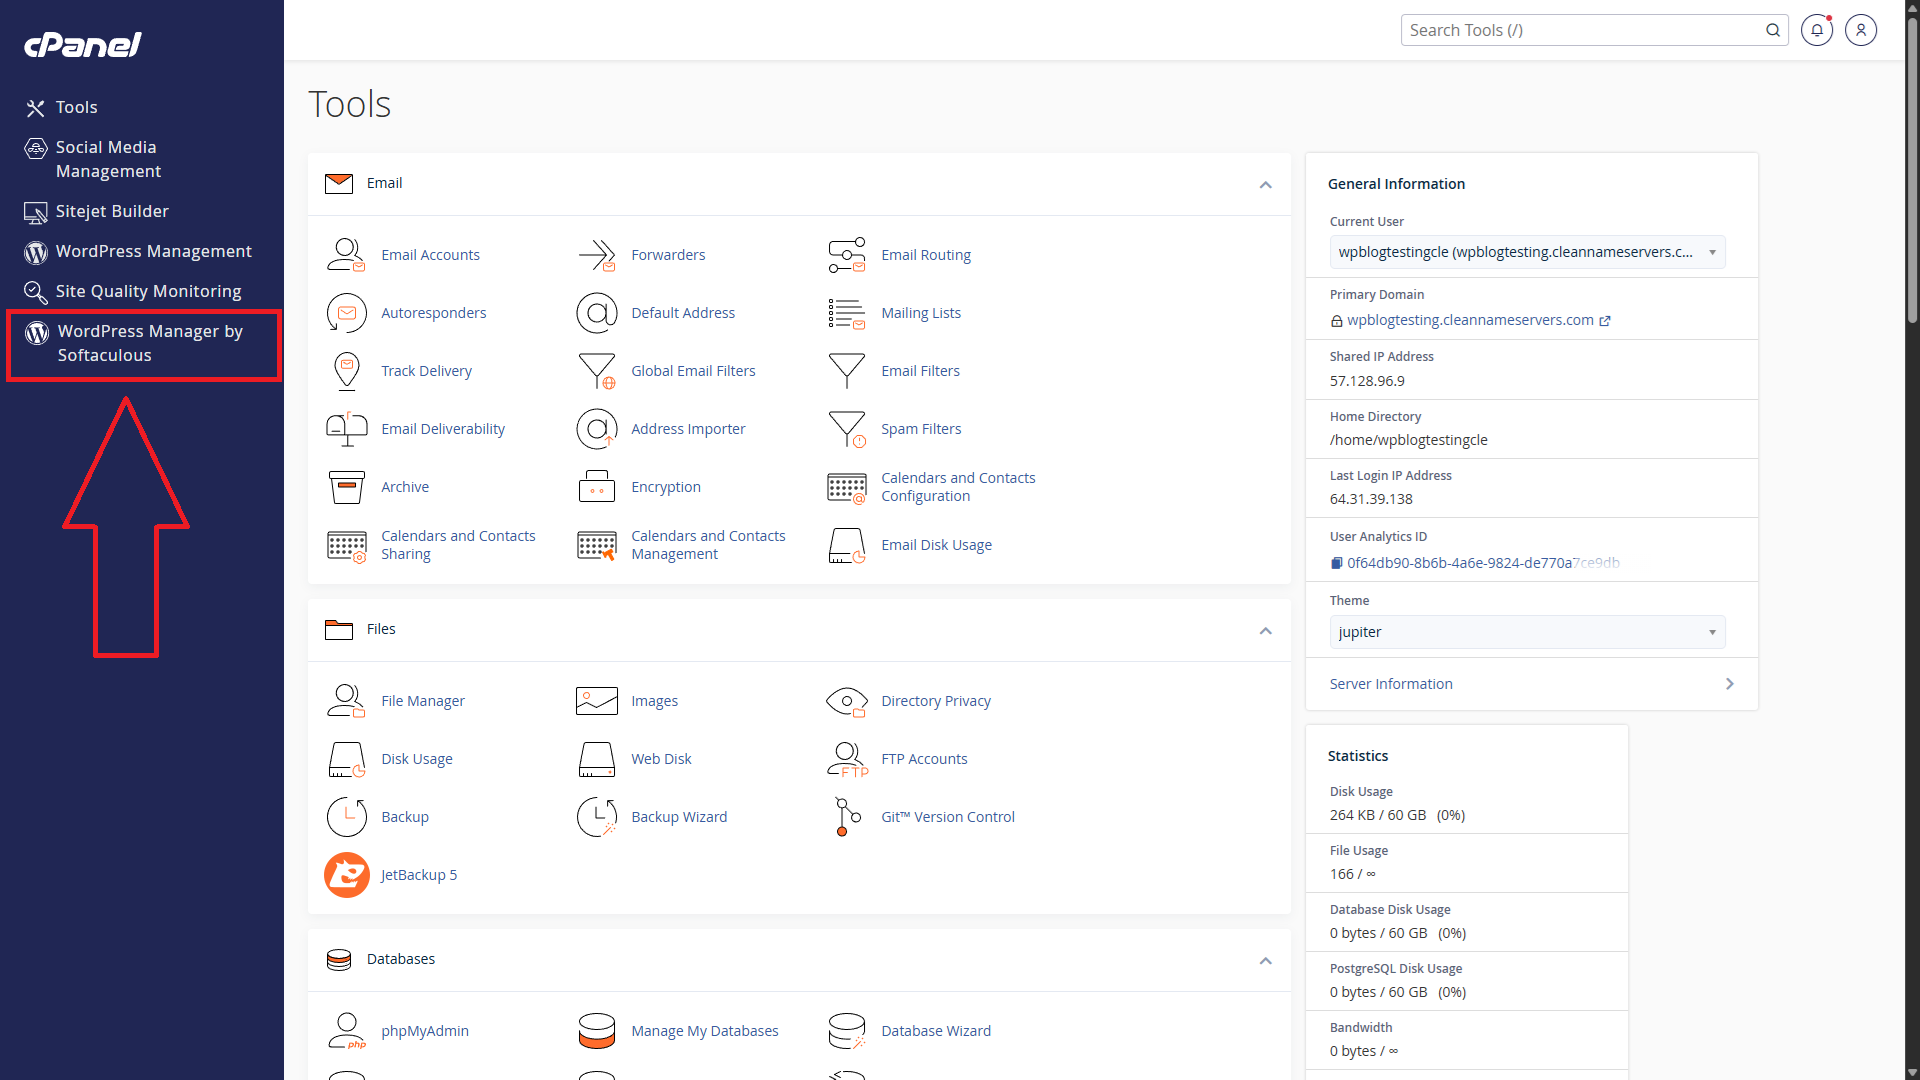This screenshot has width=1920, height=1080.
Task: Open WordPress Management in sidebar
Action: pyautogui.click(x=138, y=251)
